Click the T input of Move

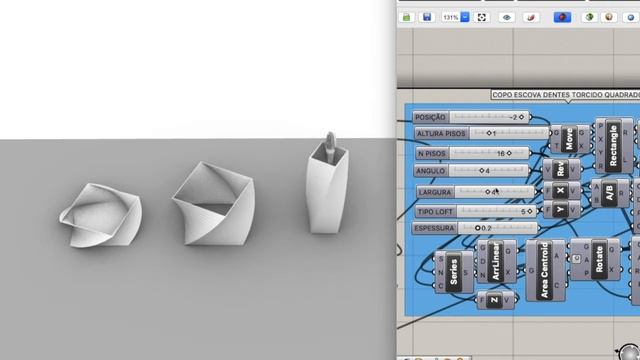(x=556, y=146)
